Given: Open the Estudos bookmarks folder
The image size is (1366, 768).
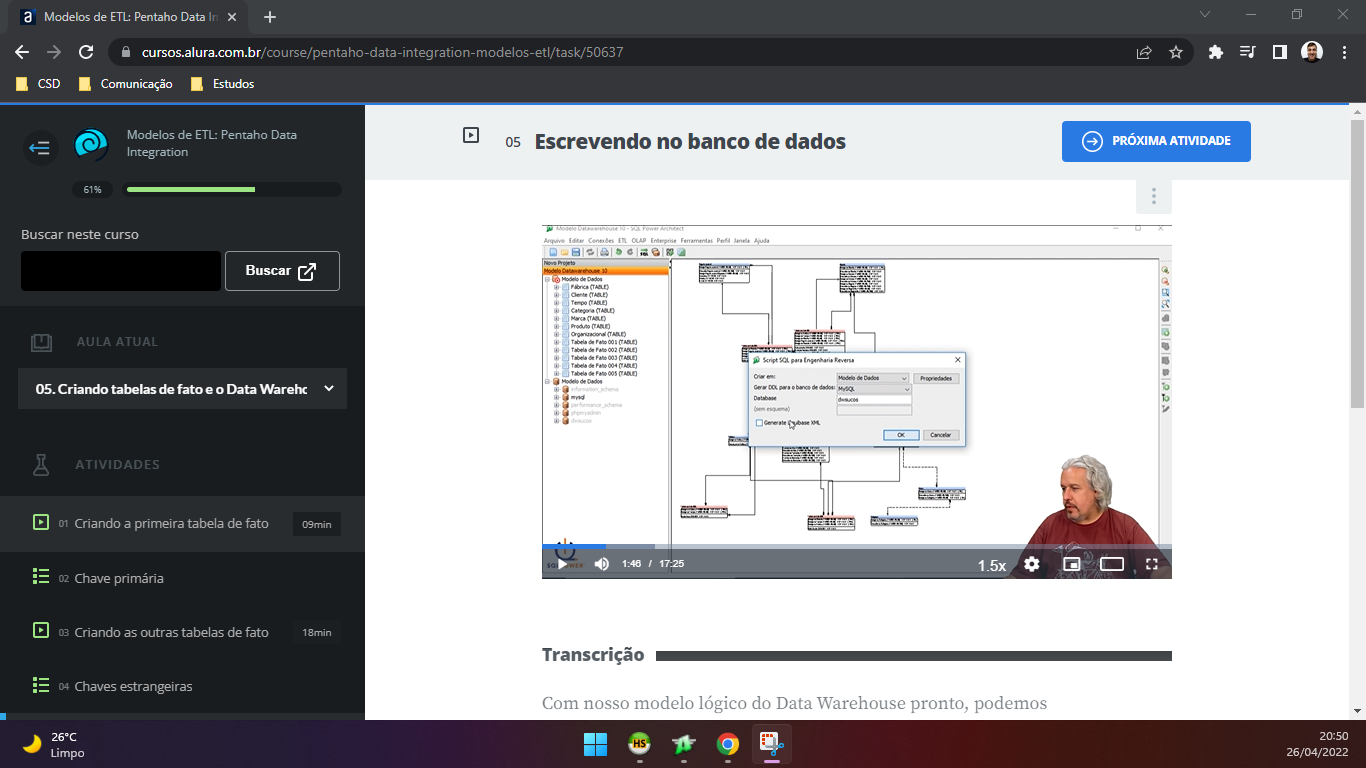Looking at the screenshot, I should point(222,84).
